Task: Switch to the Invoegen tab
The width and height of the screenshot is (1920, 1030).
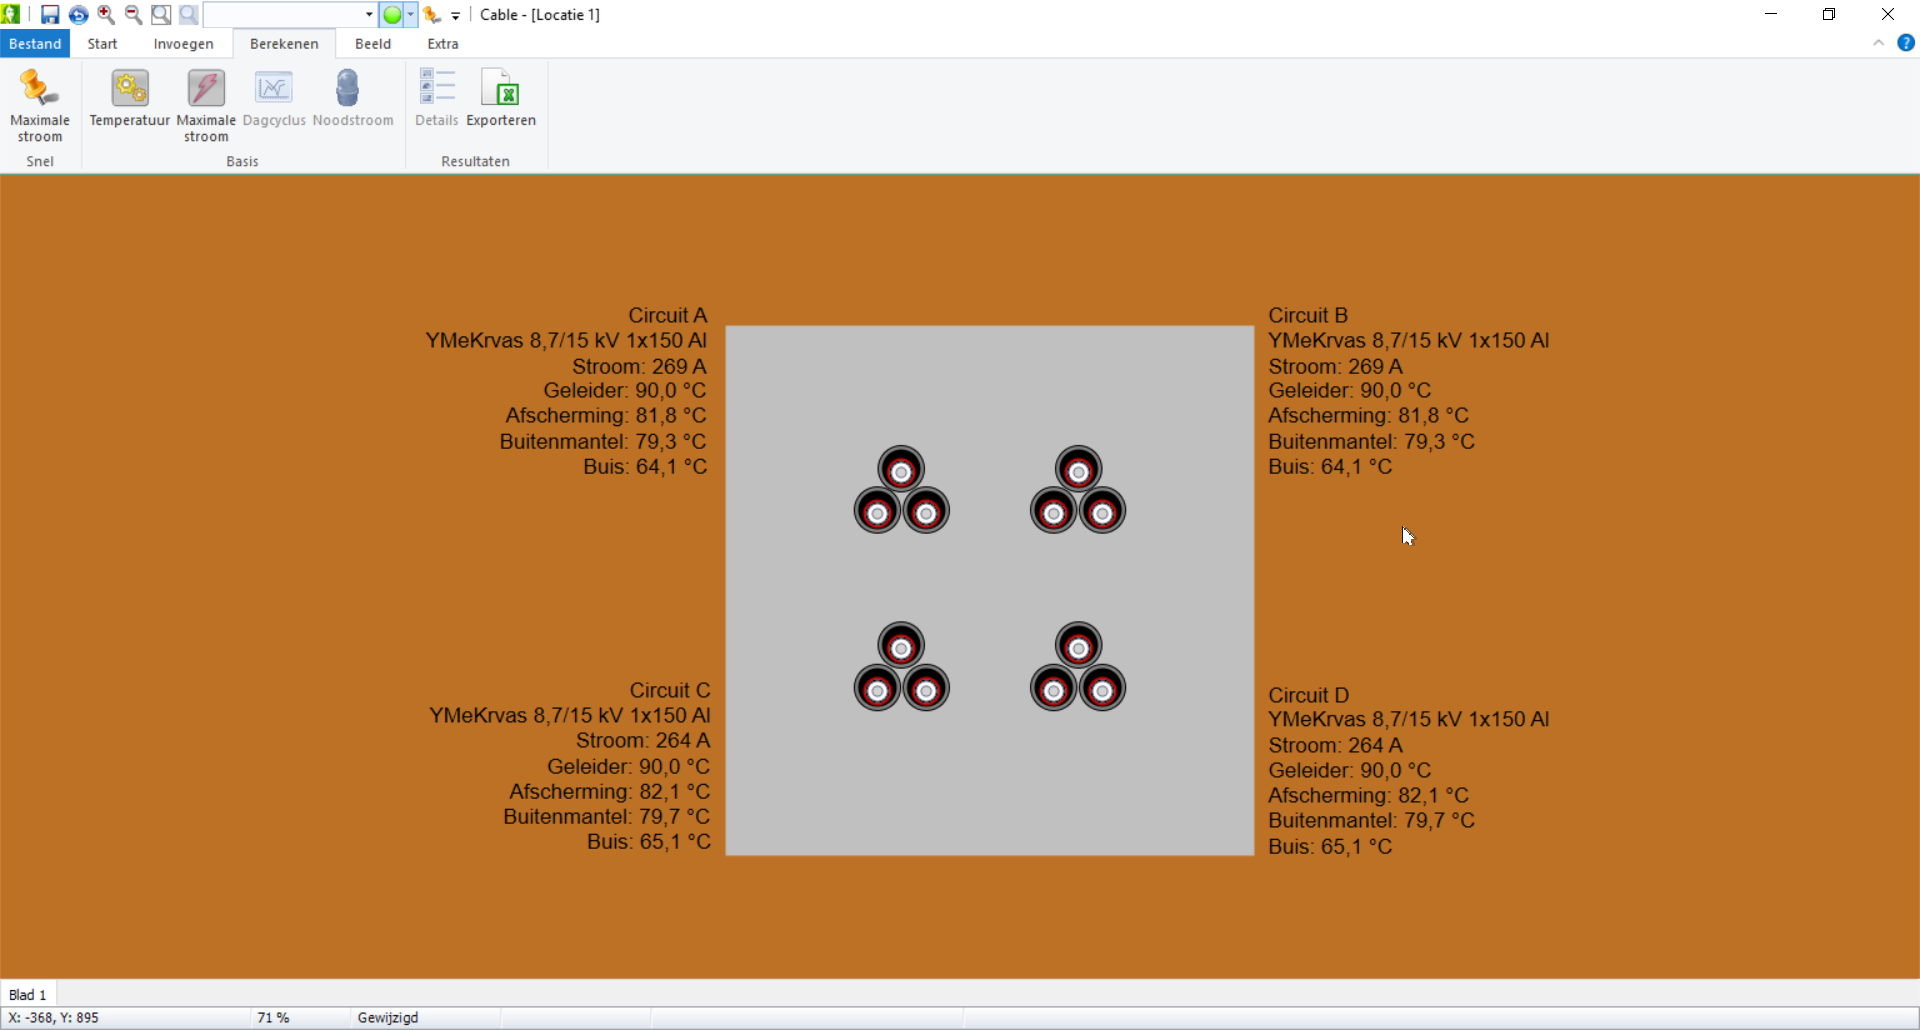Action: pyautogui.click(x=183, y=44)
